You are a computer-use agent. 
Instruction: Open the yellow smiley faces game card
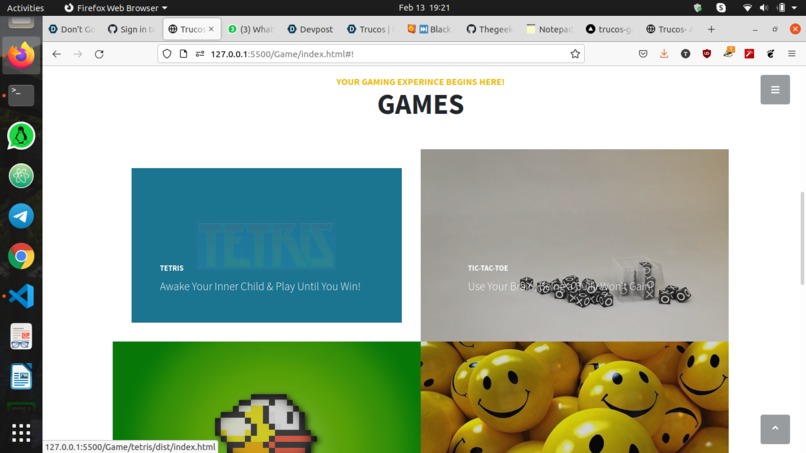[574, 397]
